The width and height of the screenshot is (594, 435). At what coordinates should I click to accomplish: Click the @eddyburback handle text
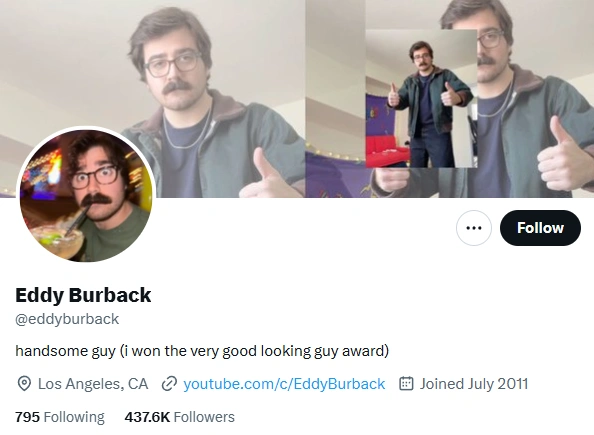point(67,319)
